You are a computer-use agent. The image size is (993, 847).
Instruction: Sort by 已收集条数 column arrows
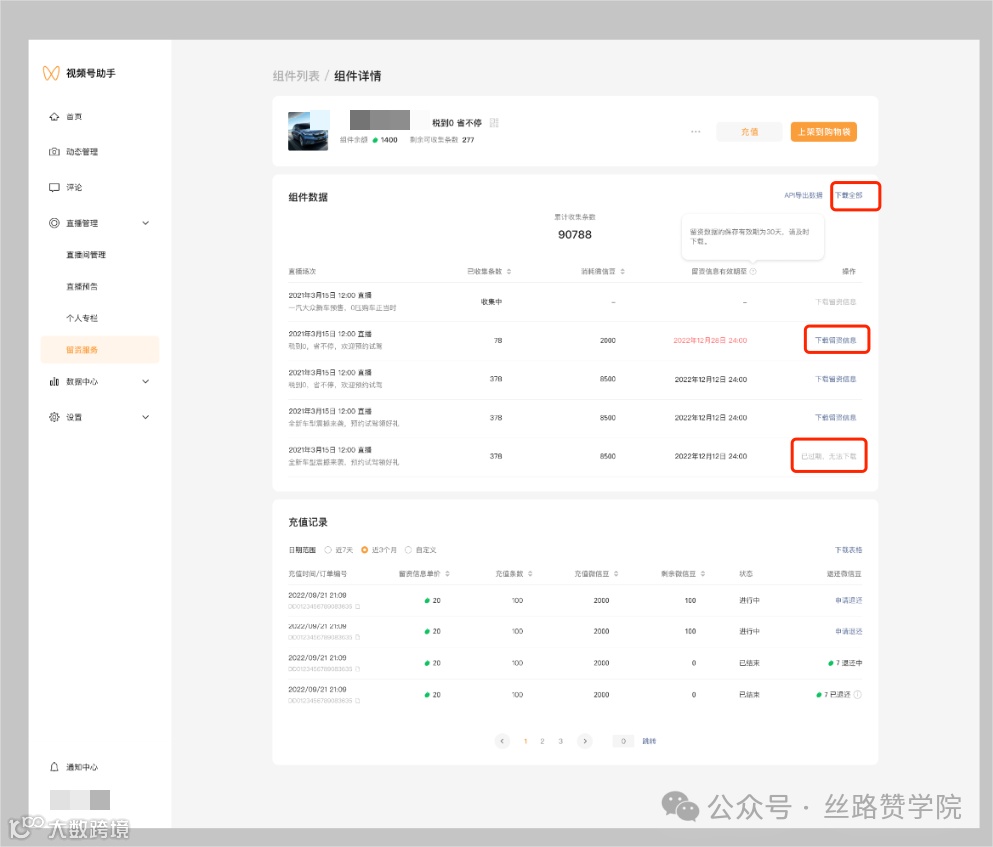coord(509,272)
